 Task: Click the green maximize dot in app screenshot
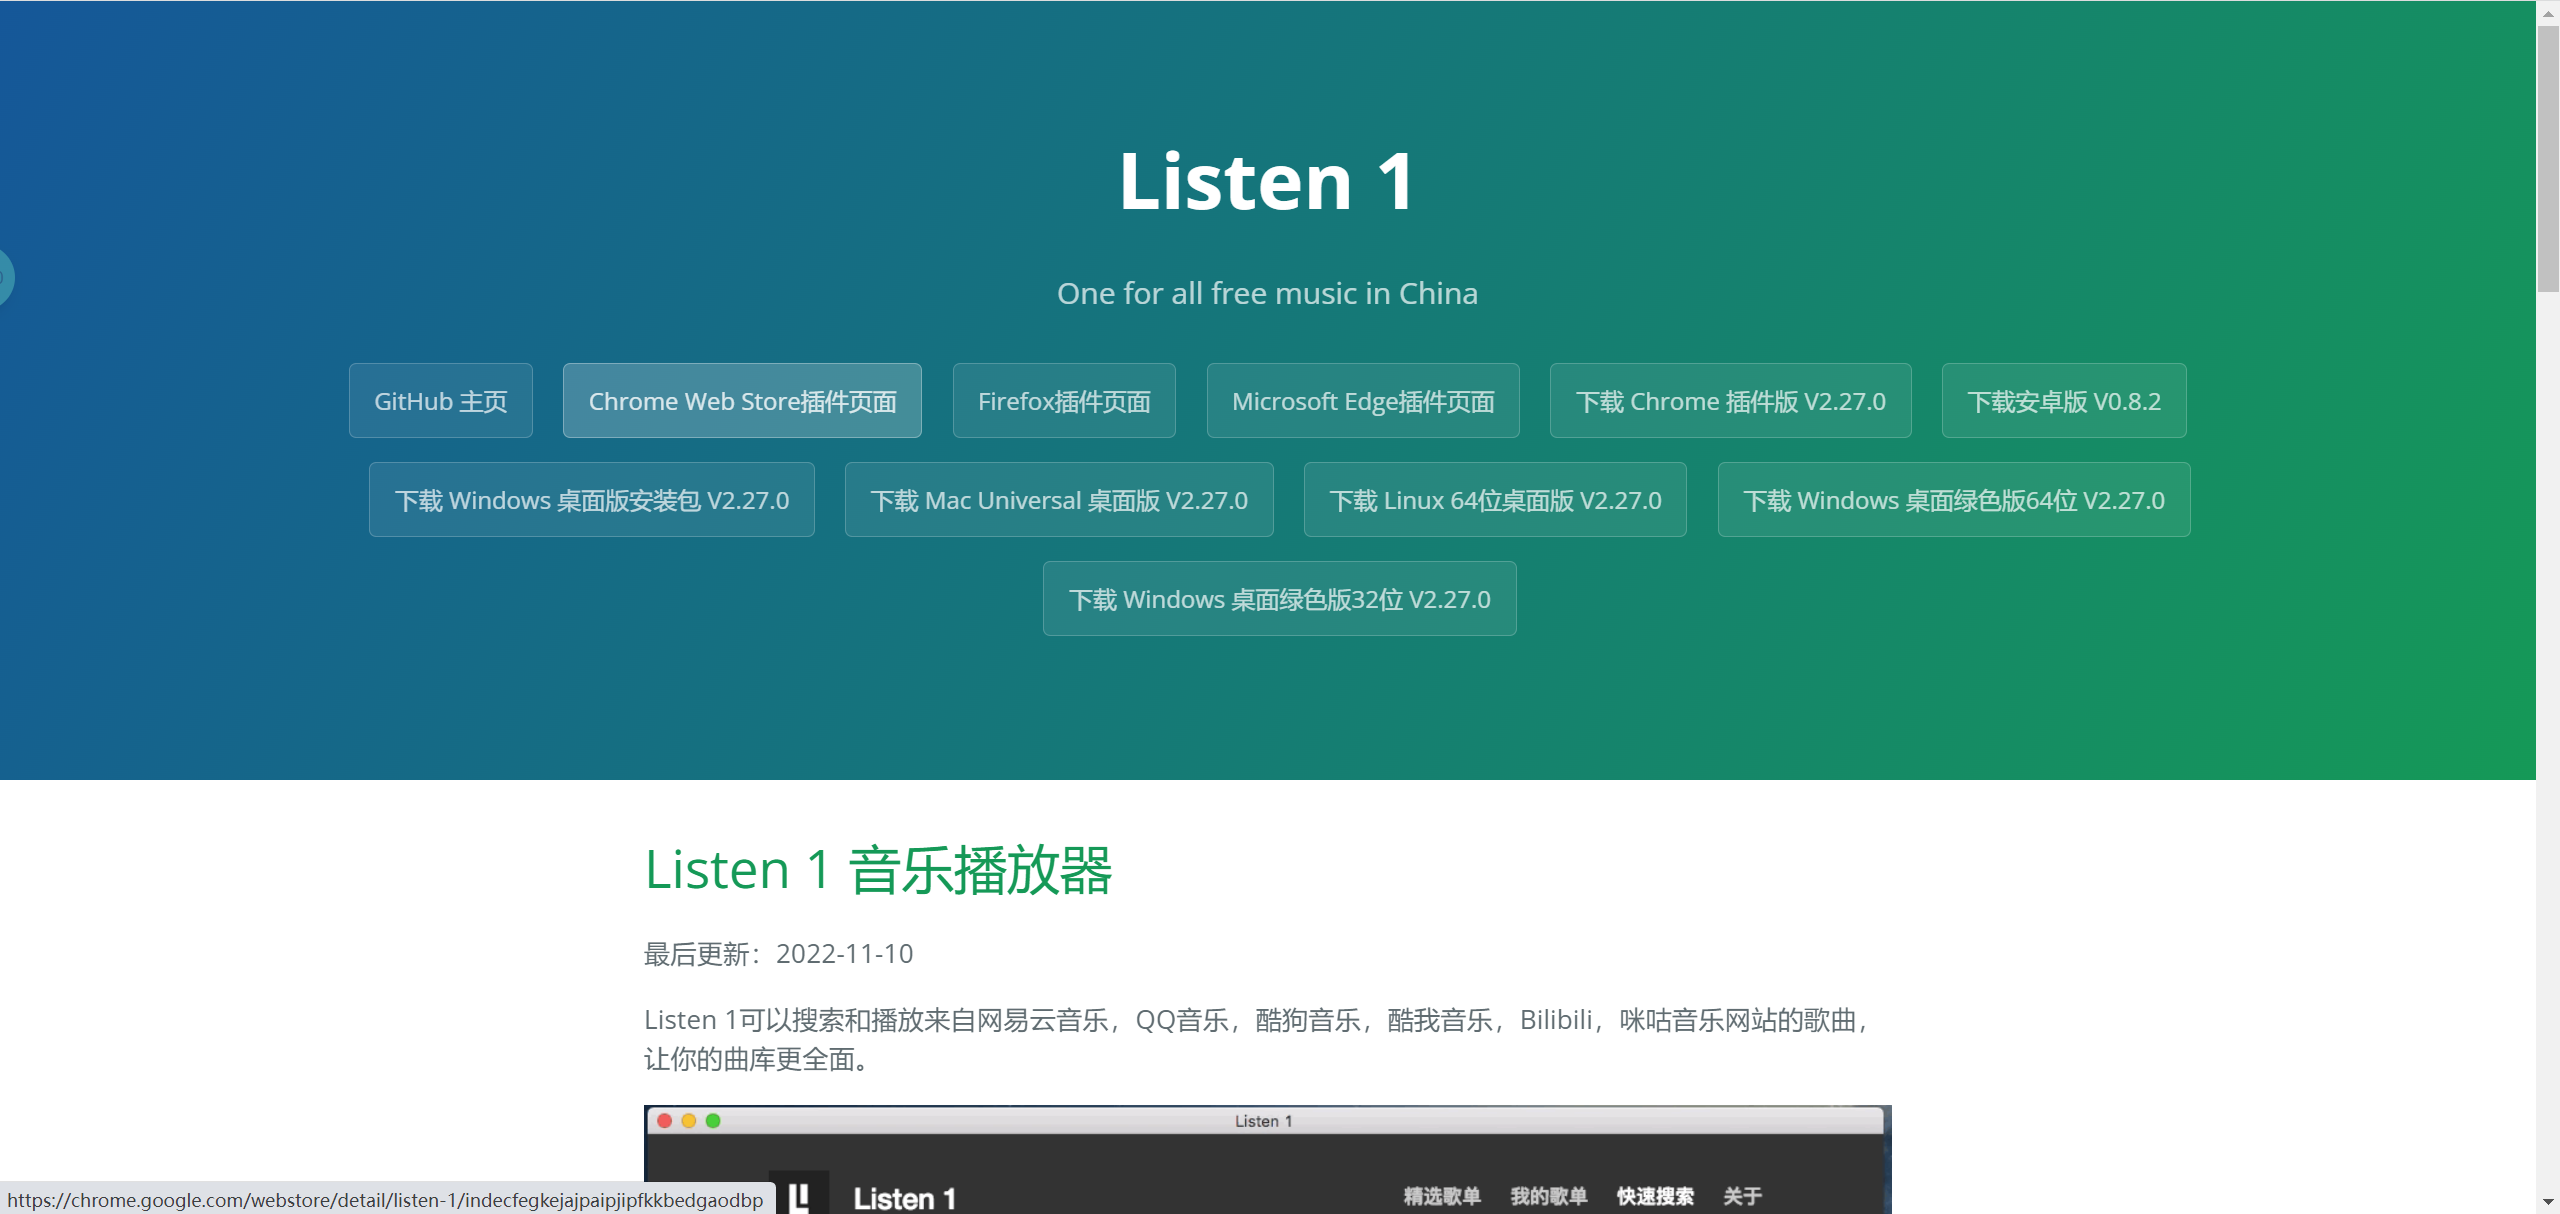(x=713, y=1121)
